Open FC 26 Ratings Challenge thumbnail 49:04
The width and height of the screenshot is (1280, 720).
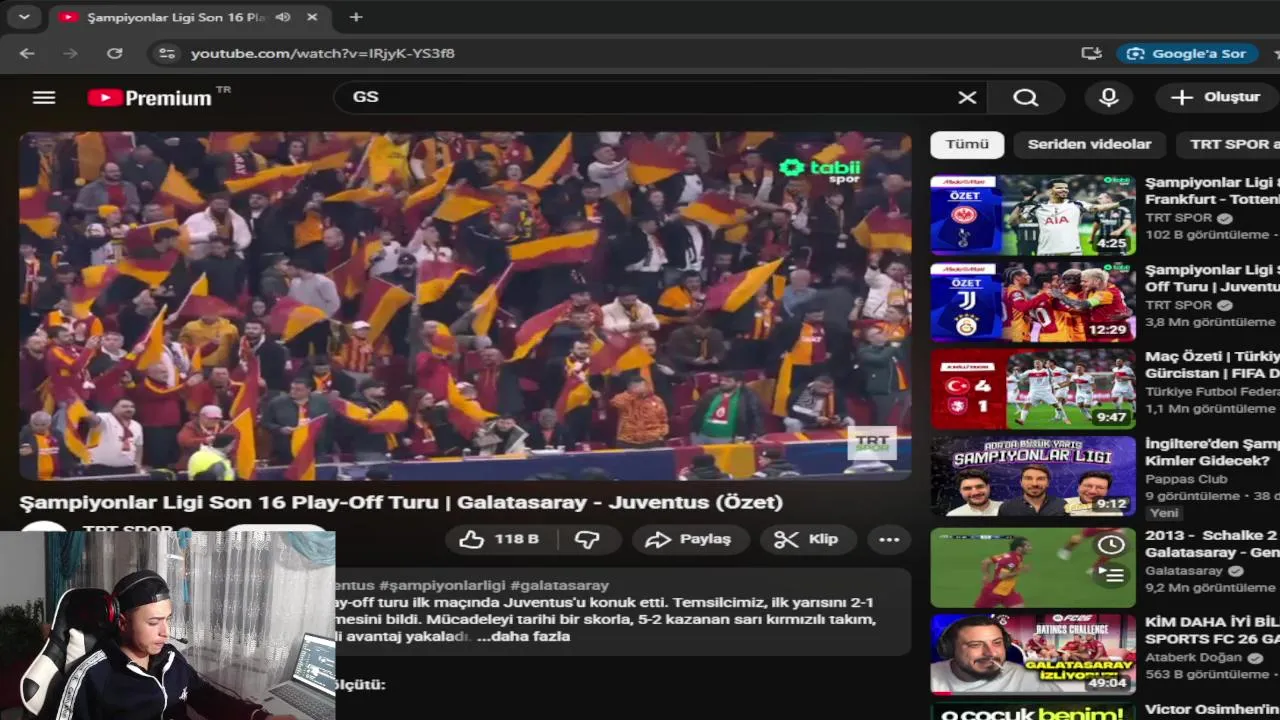(x=1033, y=654)
